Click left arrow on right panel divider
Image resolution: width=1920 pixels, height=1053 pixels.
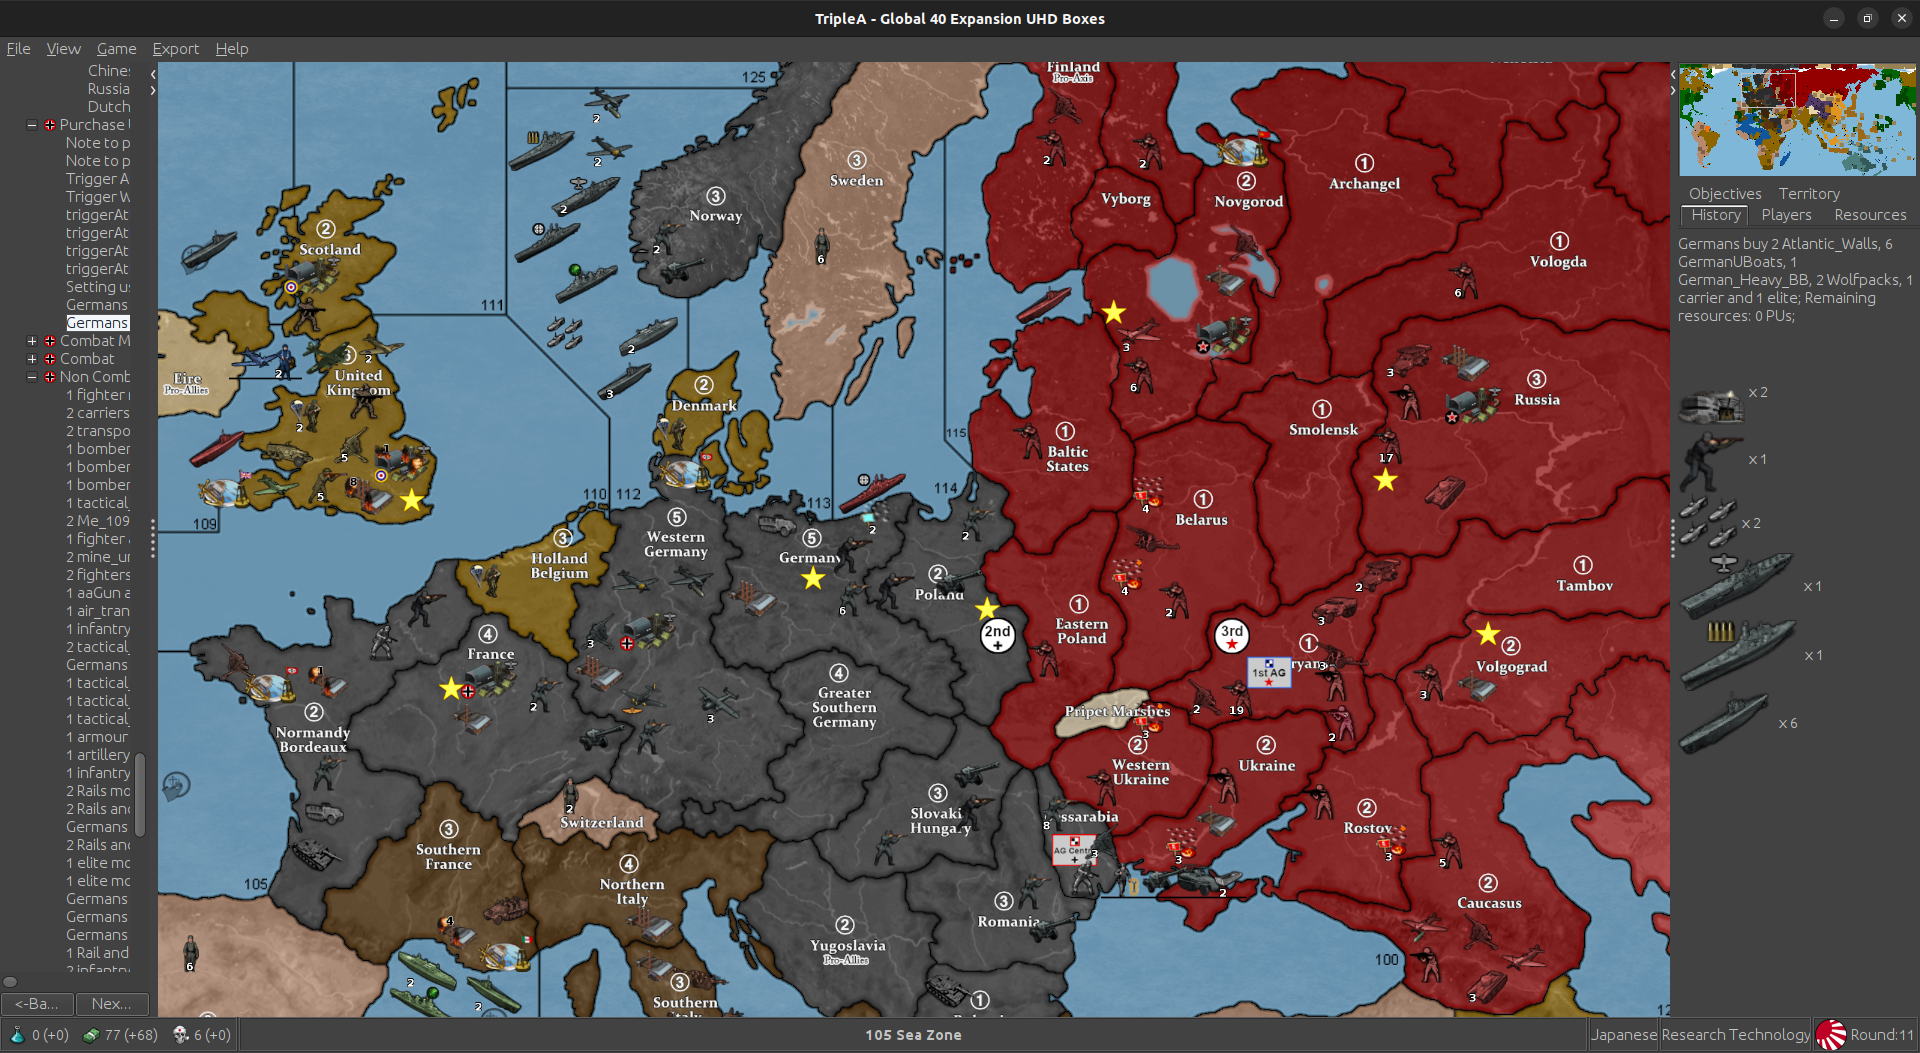[x=1673, y=74]
